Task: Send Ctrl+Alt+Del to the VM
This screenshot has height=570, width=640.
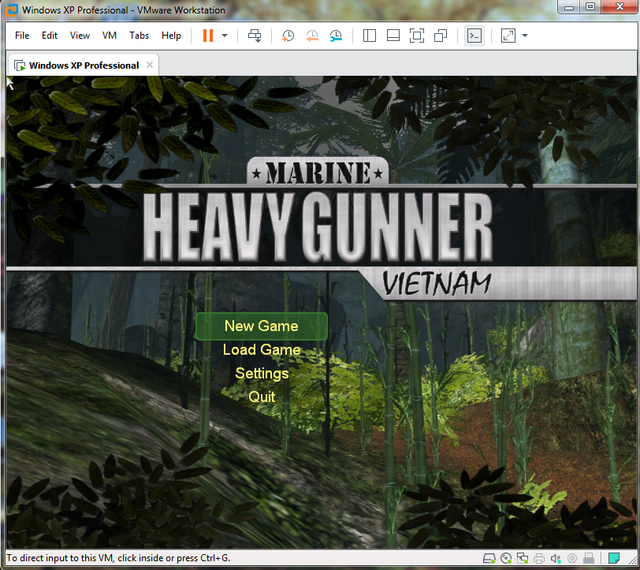Action: point(254,36)
